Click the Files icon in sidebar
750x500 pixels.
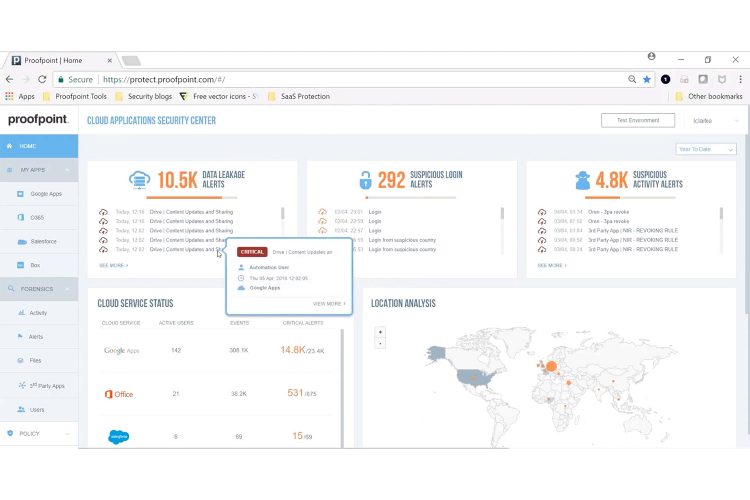point(20,361)
